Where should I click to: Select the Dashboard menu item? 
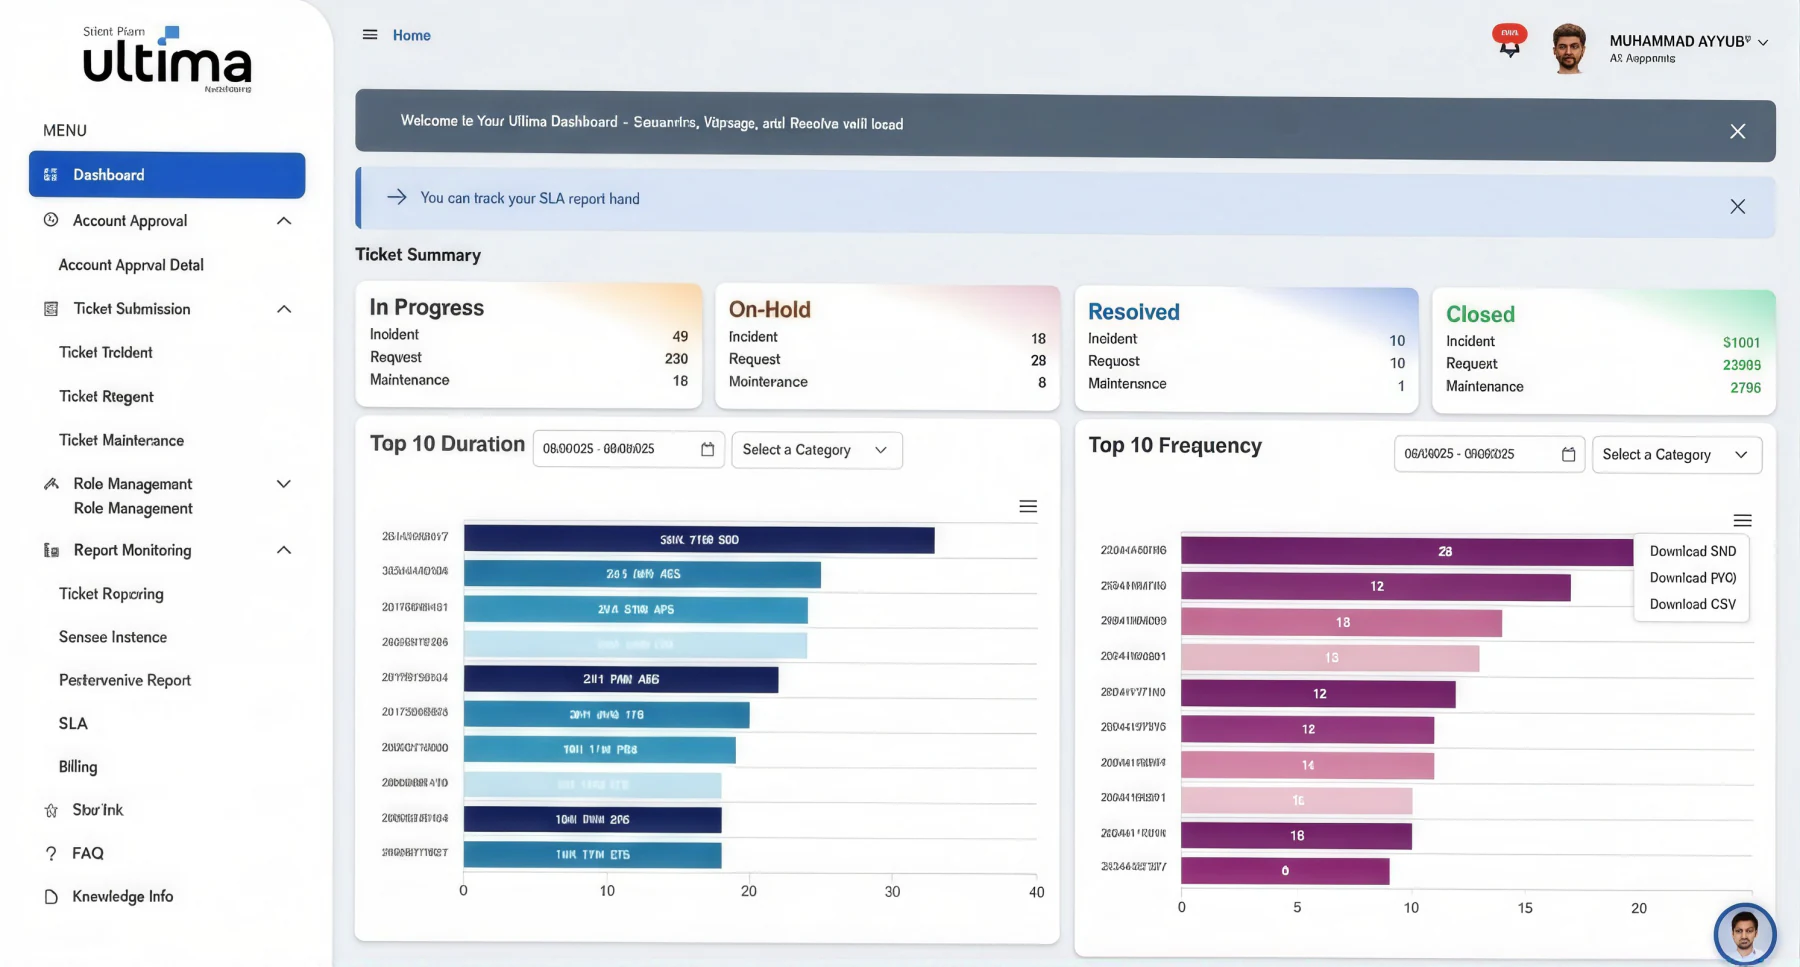pyautogui.click(x=167, y=175)
